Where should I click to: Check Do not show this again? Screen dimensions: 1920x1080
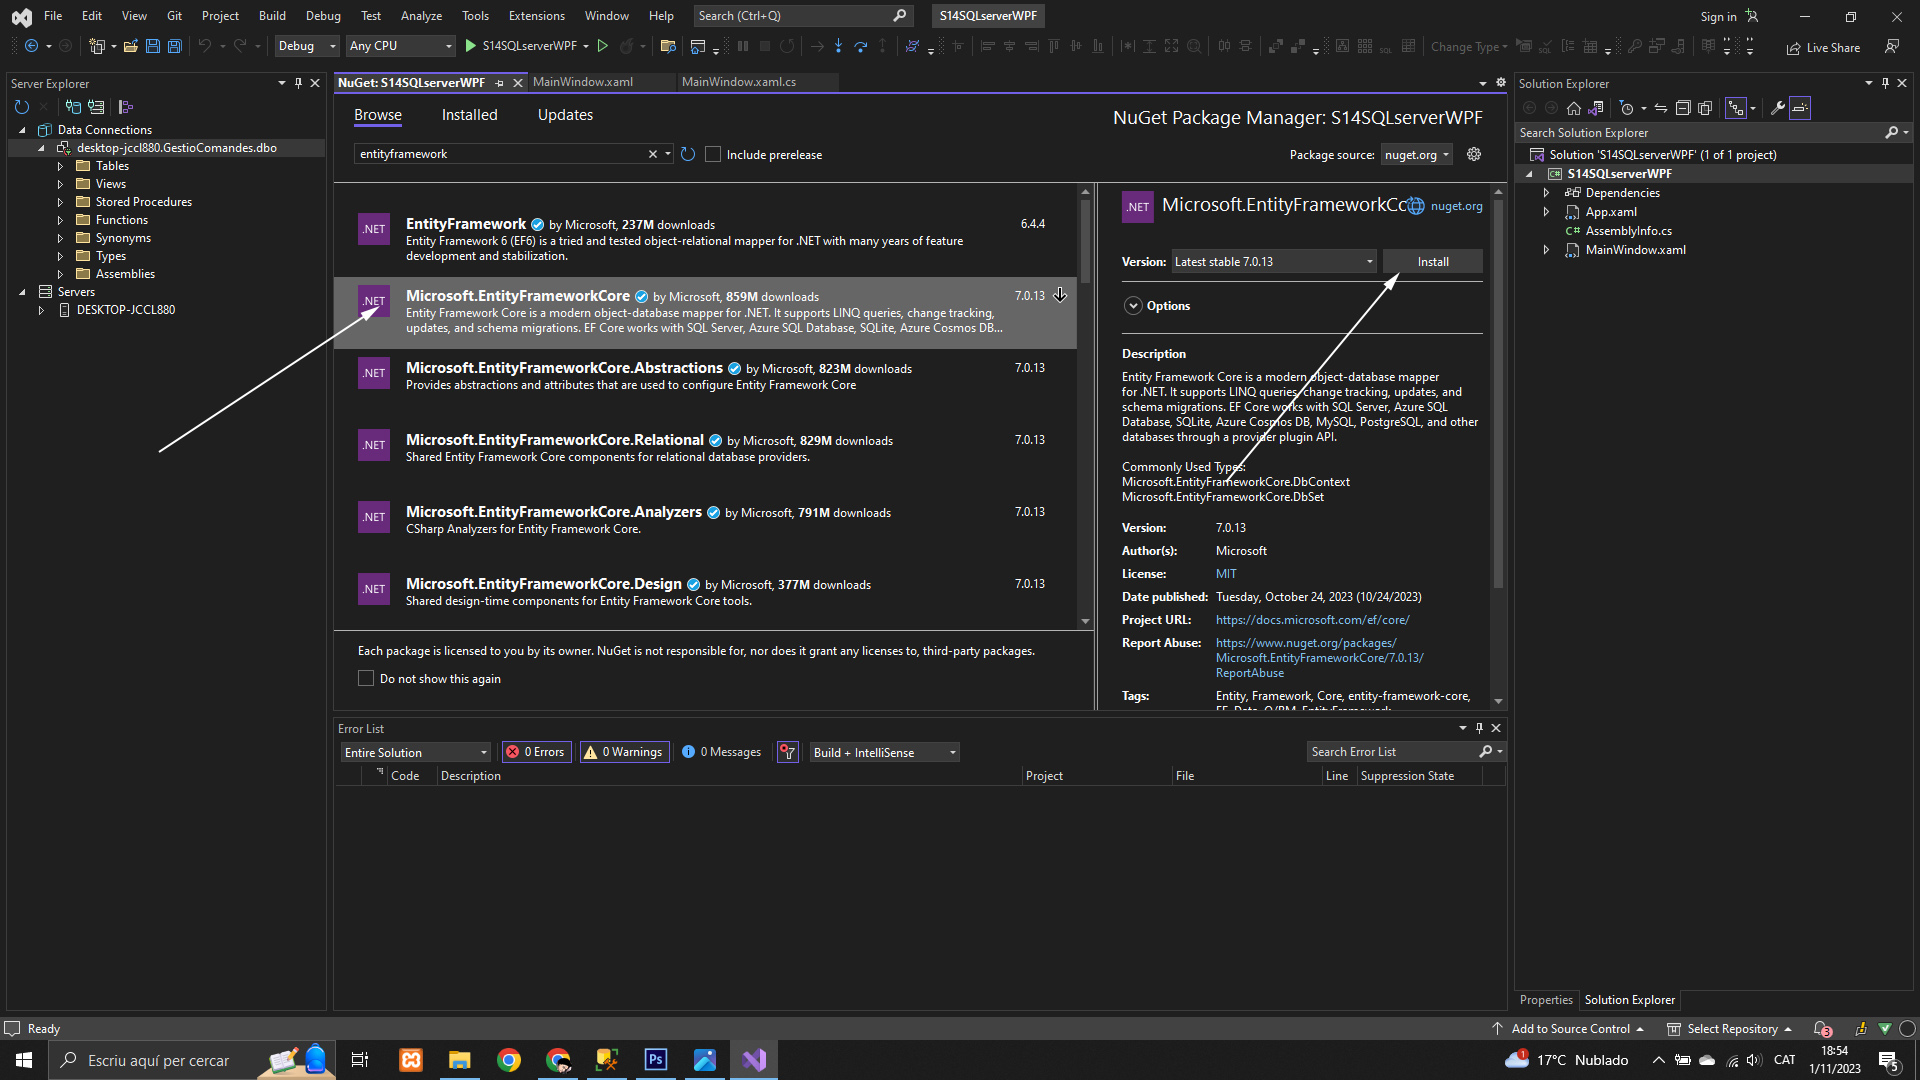(366, 678)
